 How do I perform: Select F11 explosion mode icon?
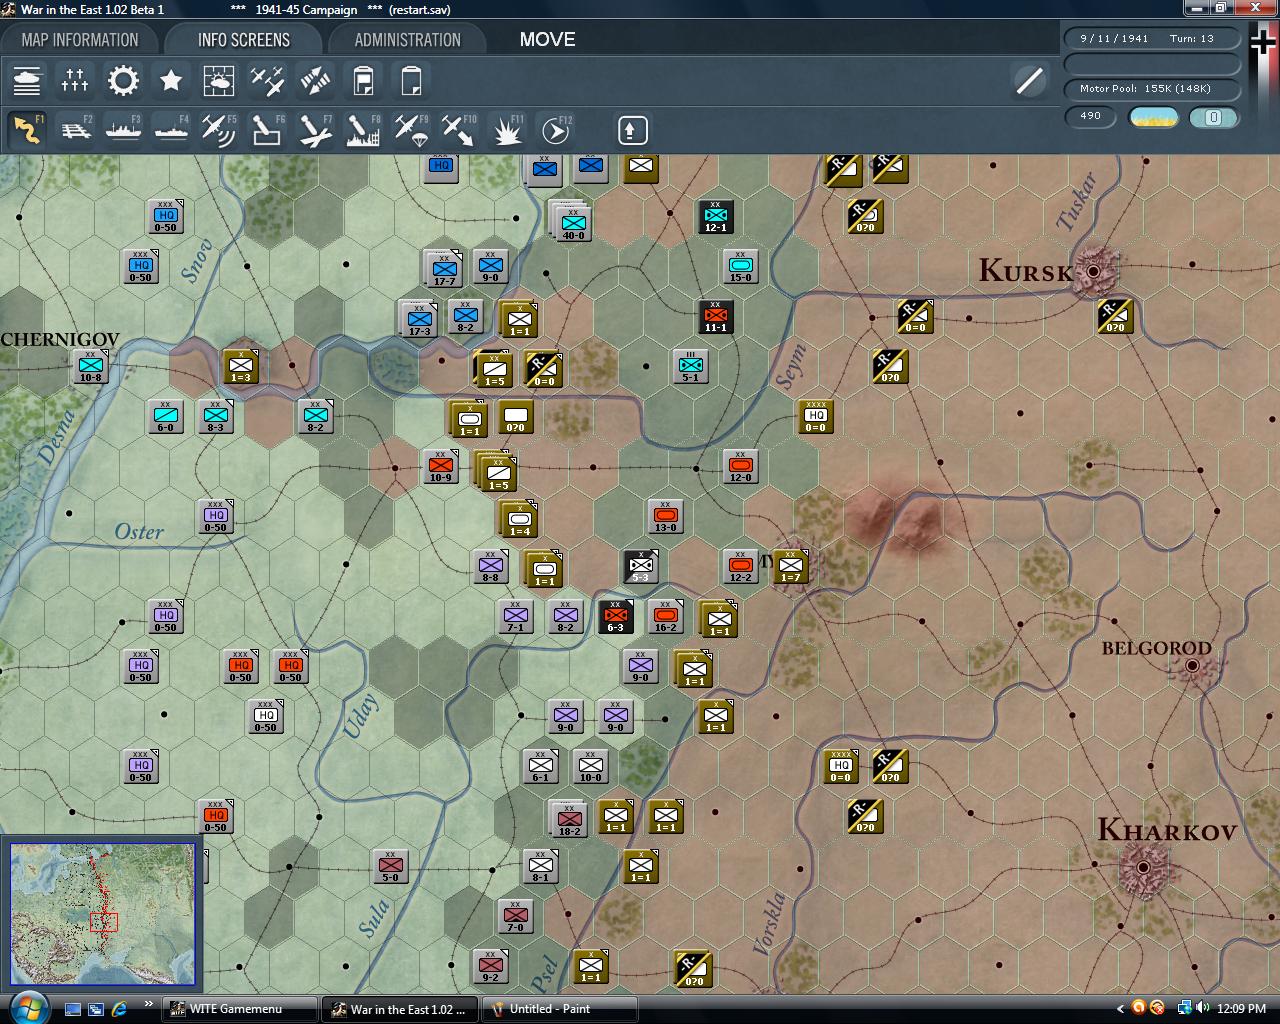pyautogui.click(x=507, y=130)
